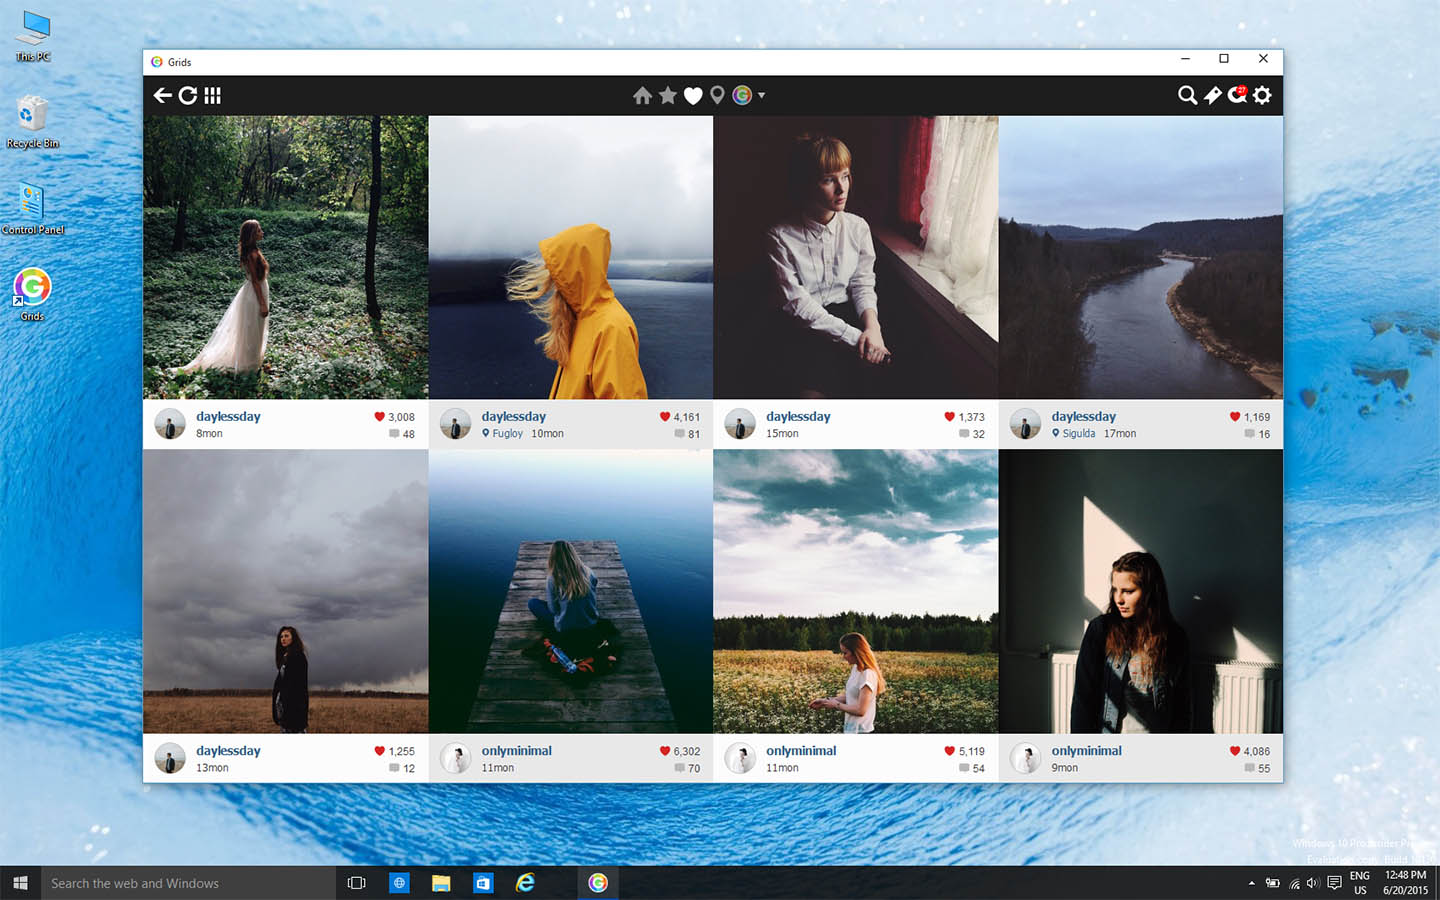Open daylessday's profile from the first post
The height and width of the screenshot is (900, 1440).
point(228,416)
